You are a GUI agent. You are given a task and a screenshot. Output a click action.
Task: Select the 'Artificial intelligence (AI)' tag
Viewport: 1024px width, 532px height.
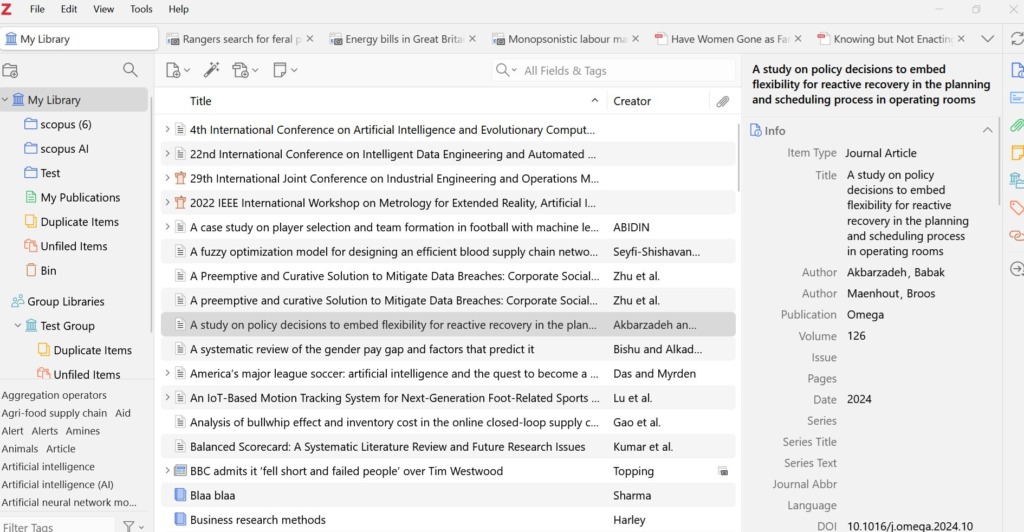[x=57, y=484]
